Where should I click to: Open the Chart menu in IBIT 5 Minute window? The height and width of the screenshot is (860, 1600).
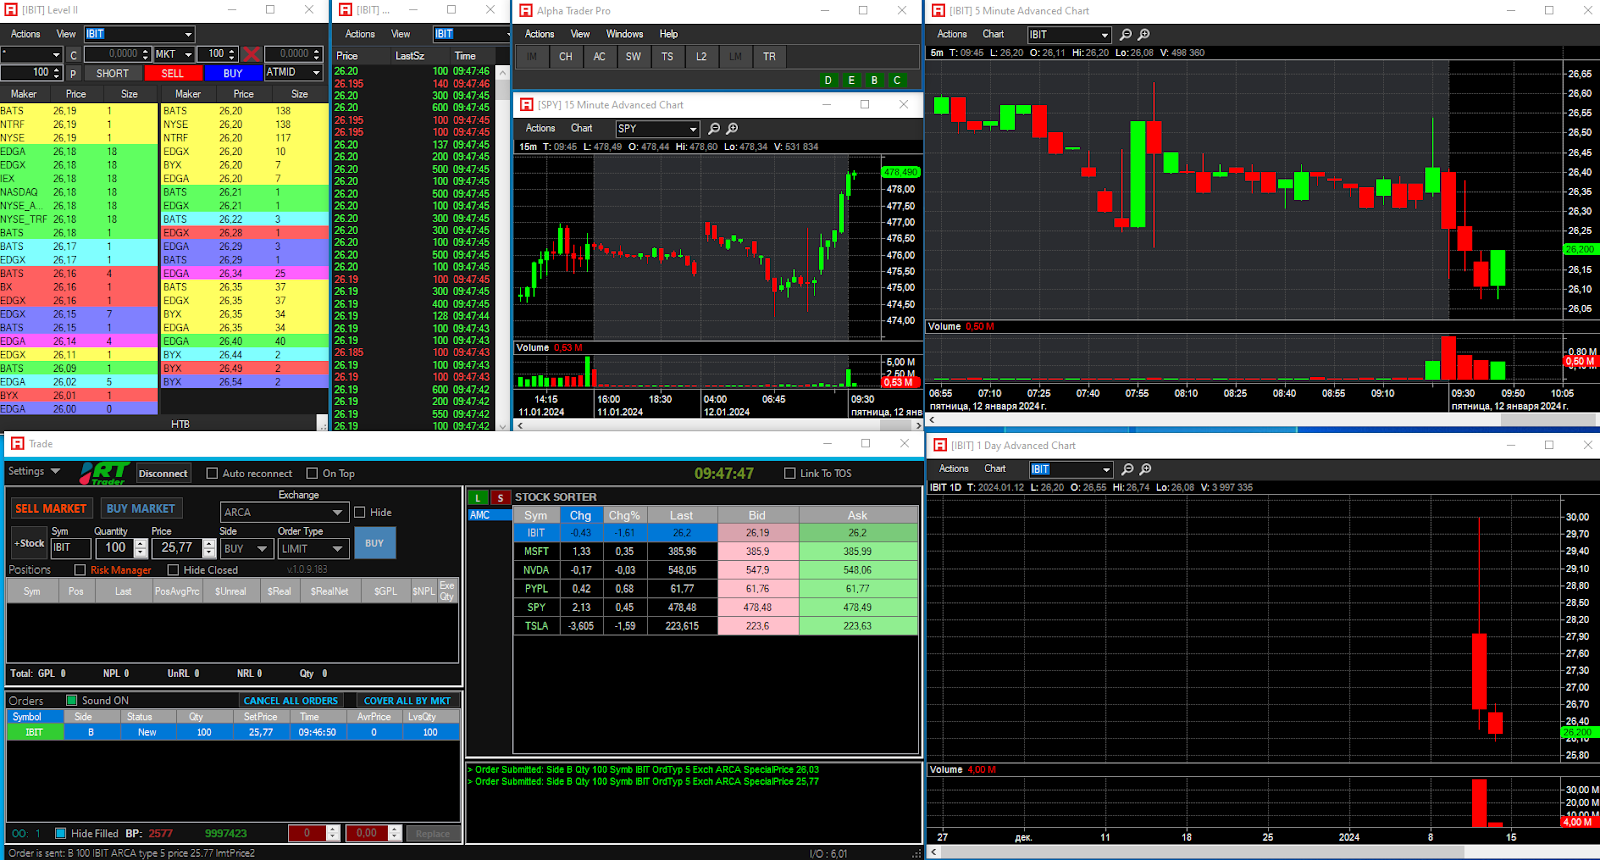pyautogui.click(x=994, y=34)
